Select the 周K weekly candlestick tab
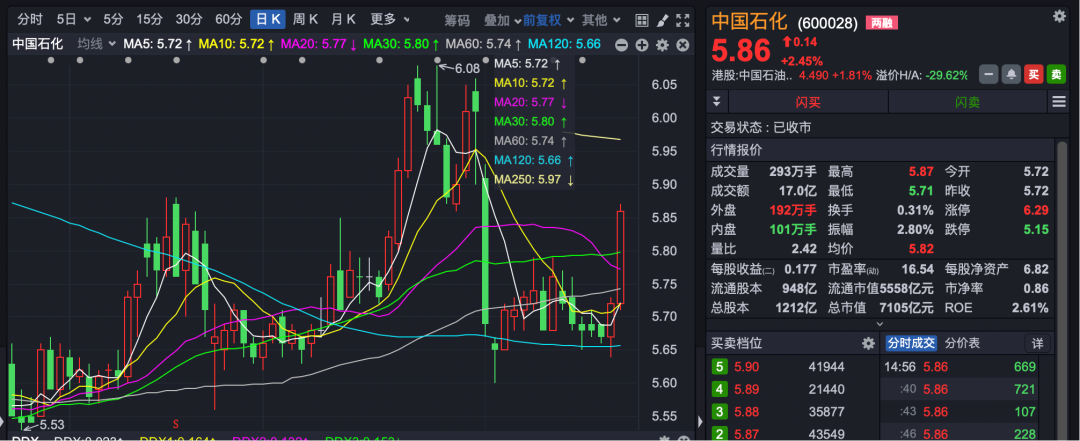Screen dimensions: 1080x441 (305, 19)
